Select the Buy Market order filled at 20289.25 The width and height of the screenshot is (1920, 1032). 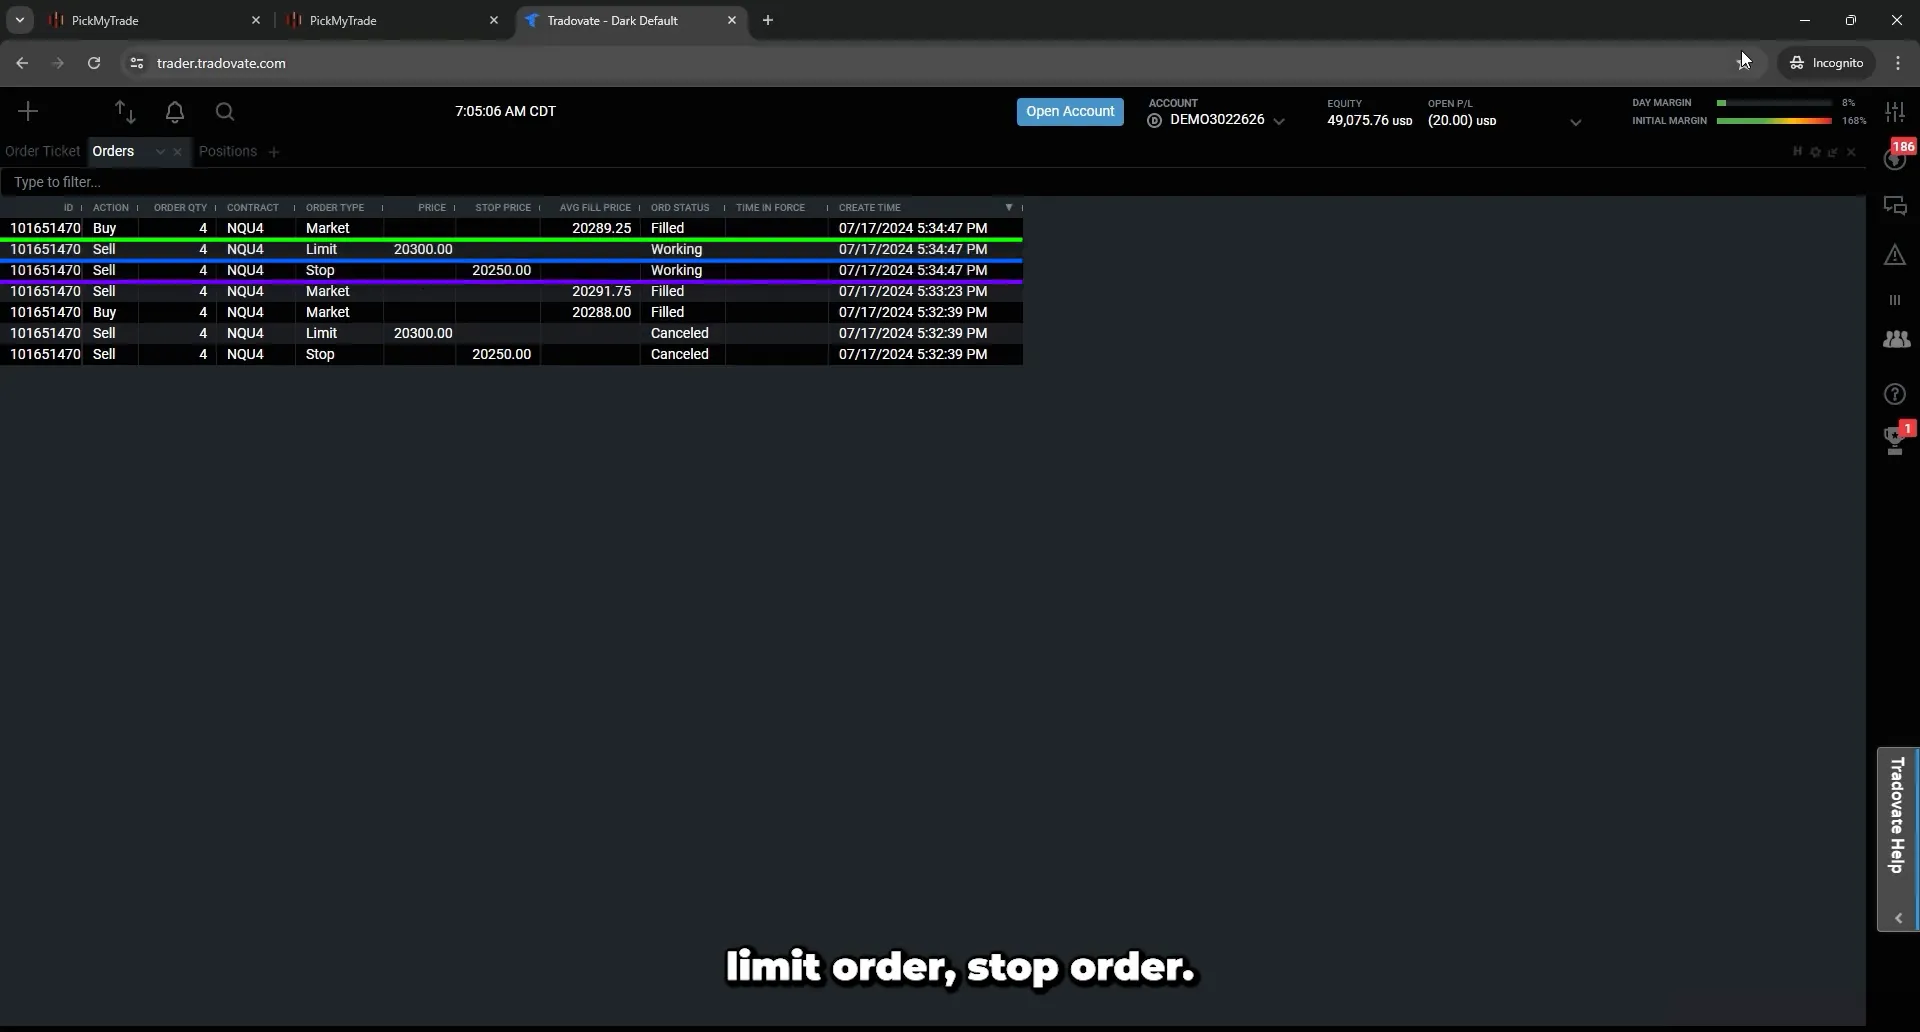coord(511,228)
